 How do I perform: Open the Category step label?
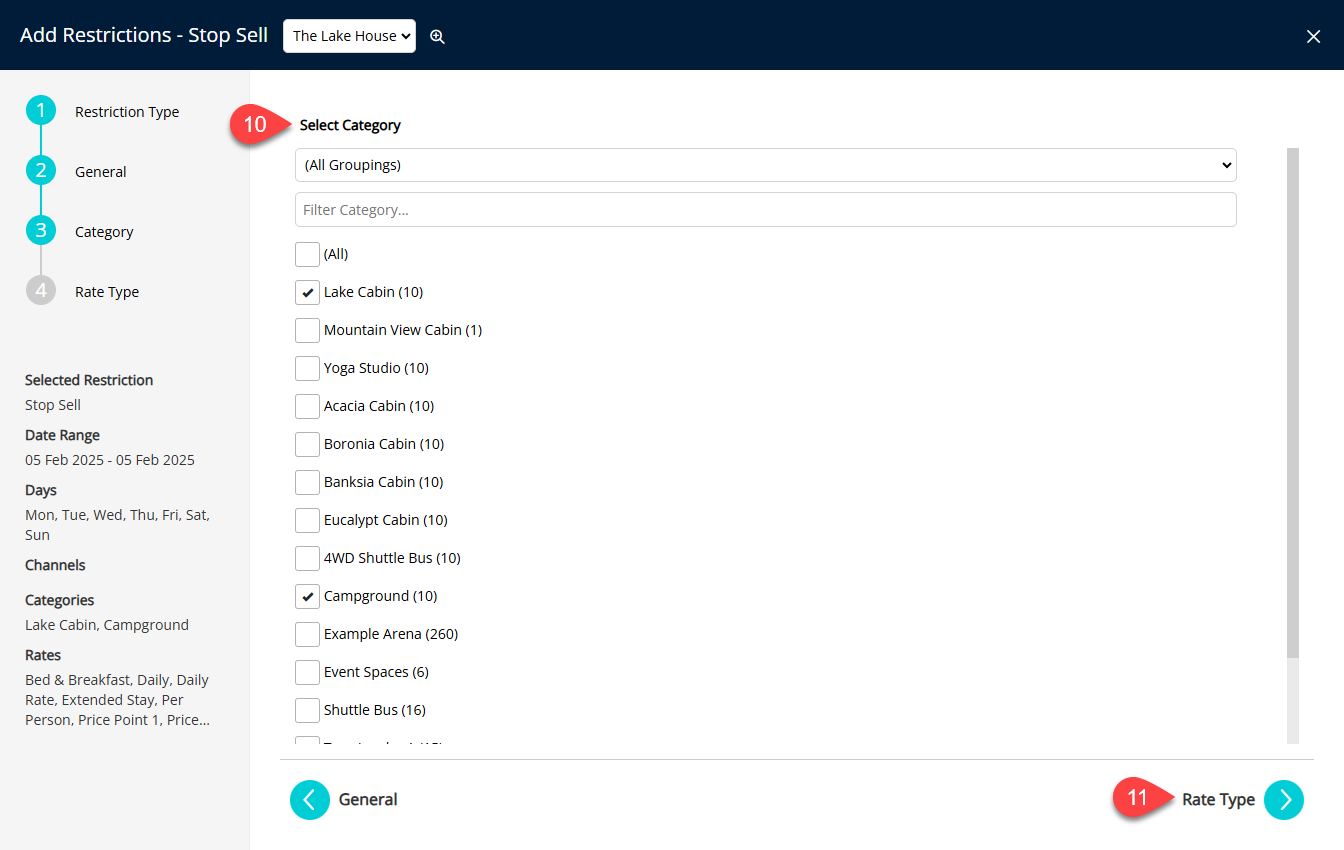pyautogui.click(x=104, y=232)
